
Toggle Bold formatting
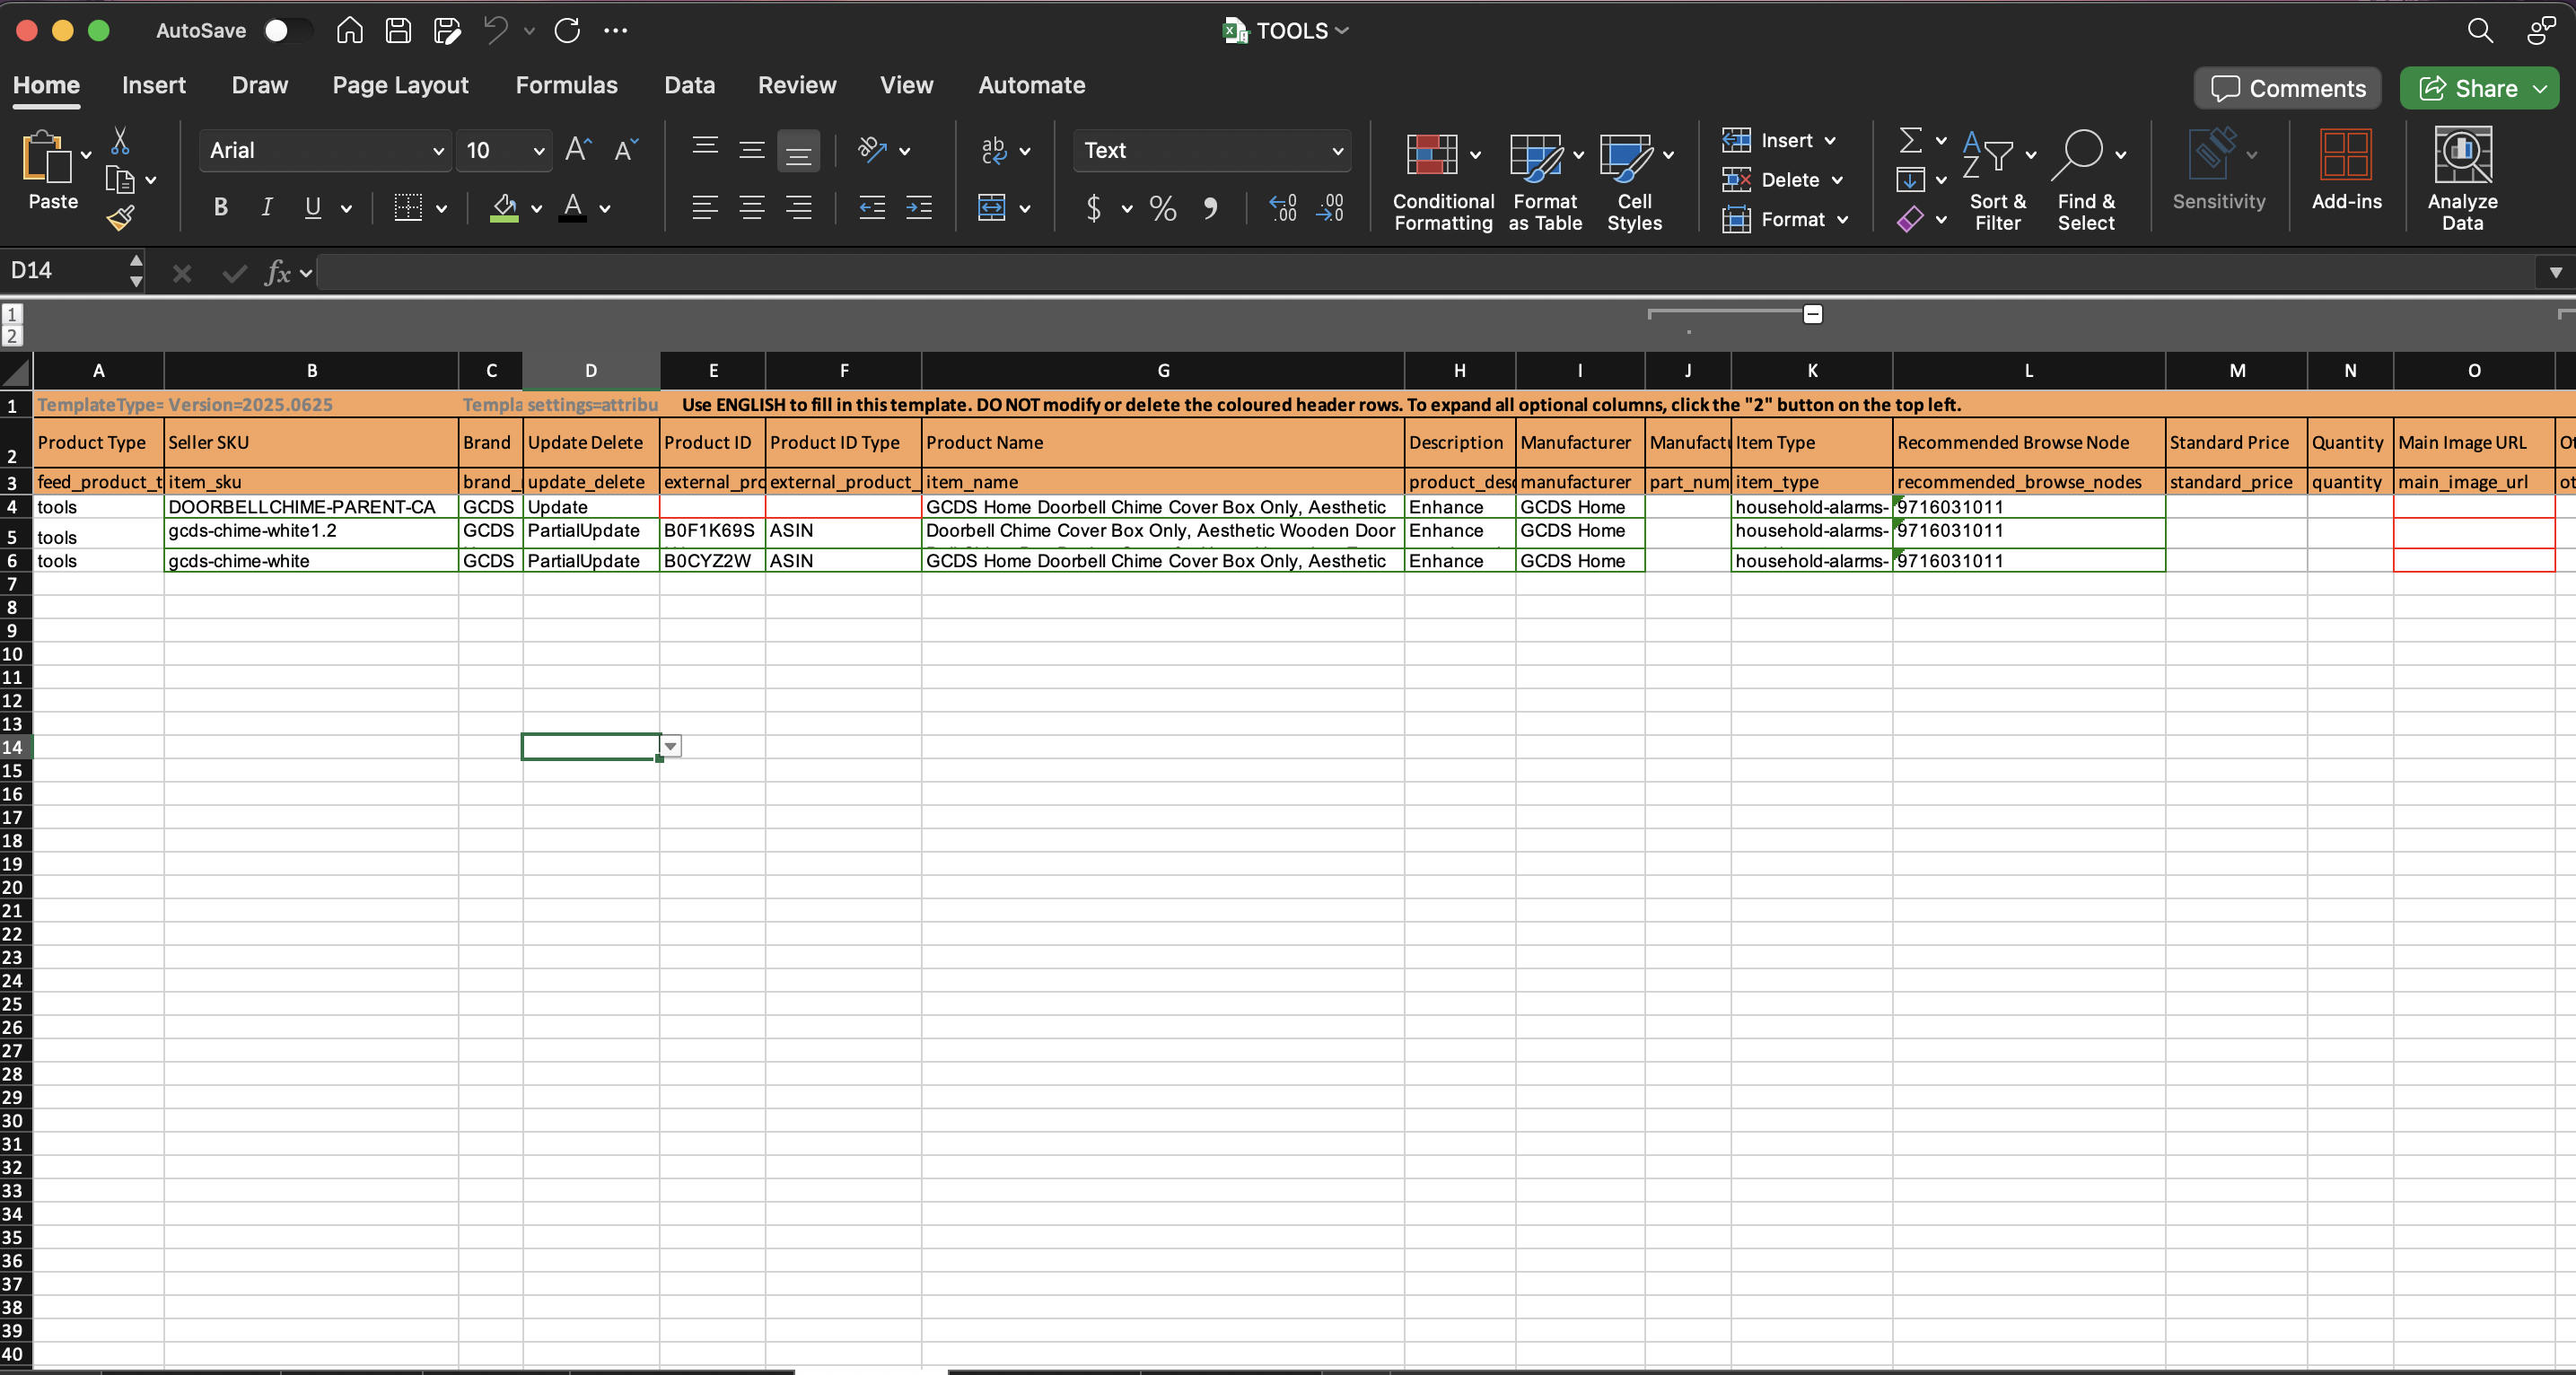point(221,207)
